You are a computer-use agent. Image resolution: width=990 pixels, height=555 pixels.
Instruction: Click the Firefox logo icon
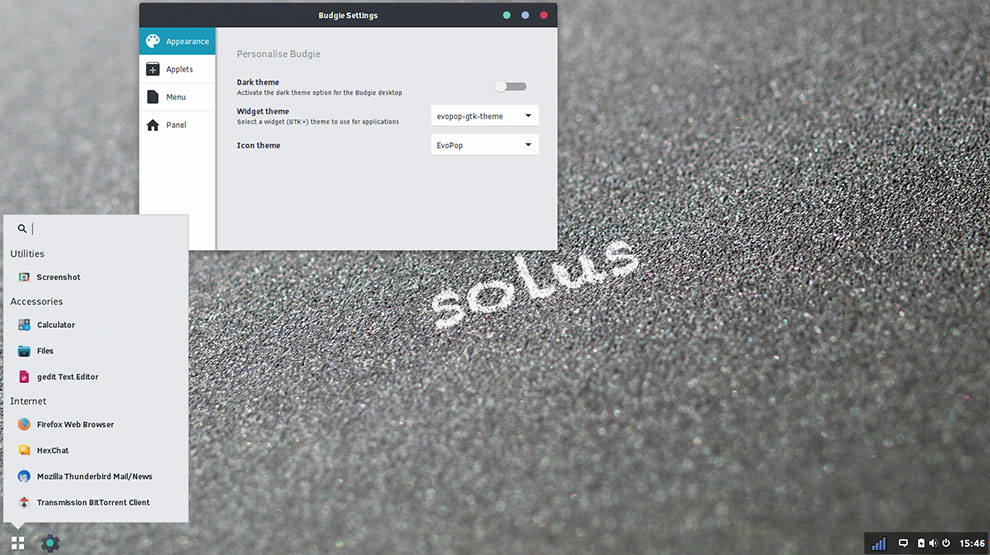click(x=24, y=424)
